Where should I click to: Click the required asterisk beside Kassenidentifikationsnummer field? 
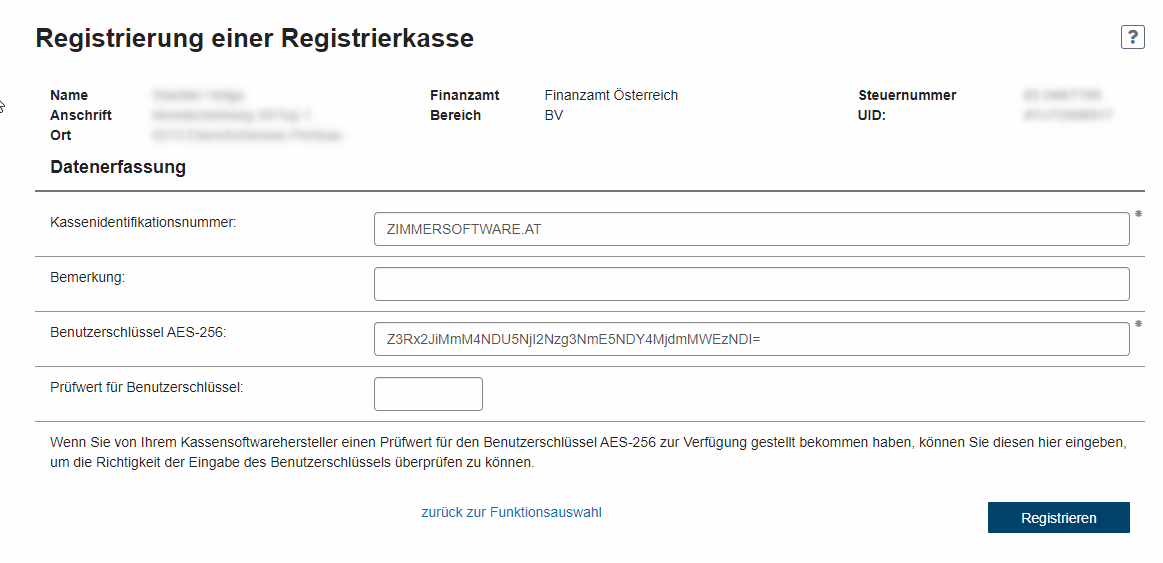pyautogui.click(x=1138, y=215)
